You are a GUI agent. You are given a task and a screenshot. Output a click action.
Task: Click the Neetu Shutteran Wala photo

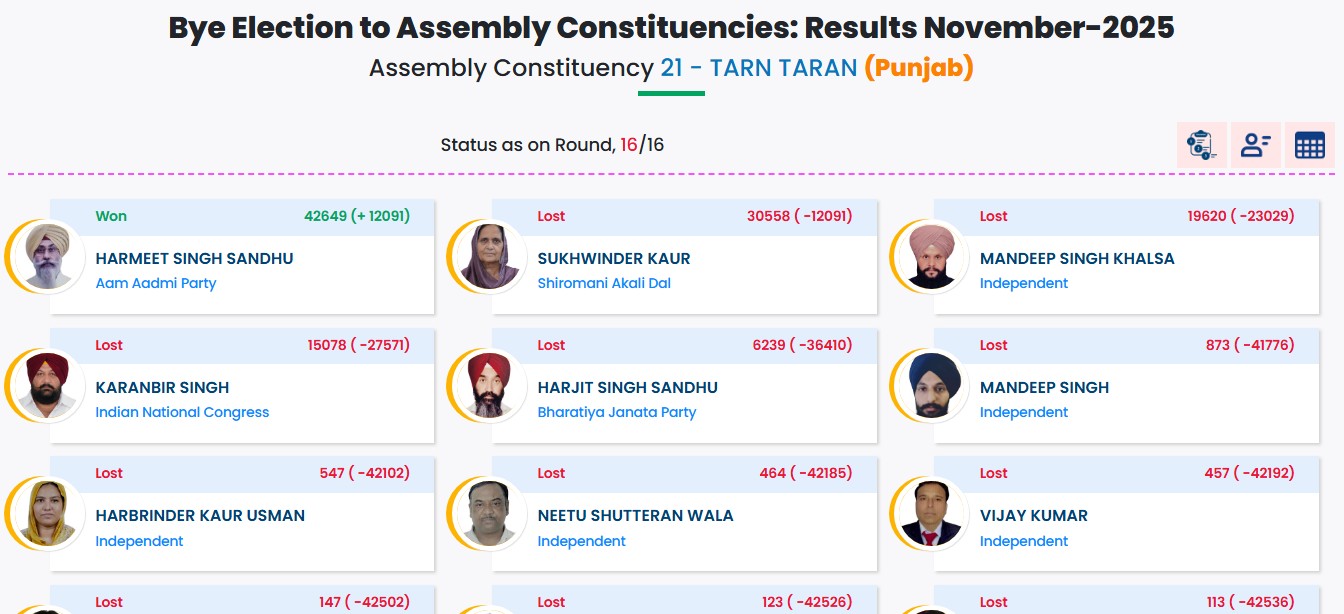point(489,514)
